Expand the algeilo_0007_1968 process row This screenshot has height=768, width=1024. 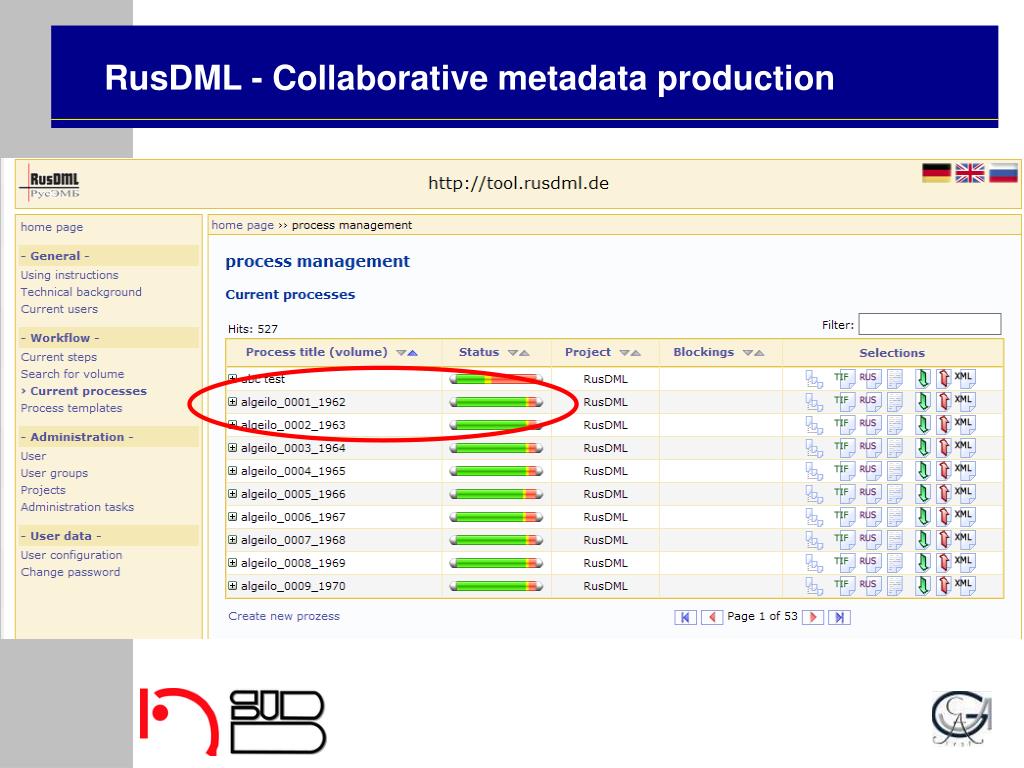(232, 539)
